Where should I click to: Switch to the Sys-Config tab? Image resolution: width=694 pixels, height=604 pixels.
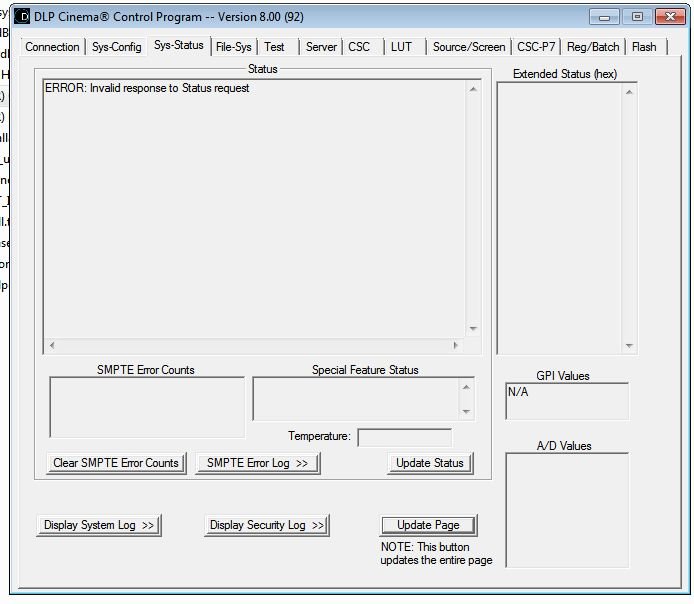[116, 47]
